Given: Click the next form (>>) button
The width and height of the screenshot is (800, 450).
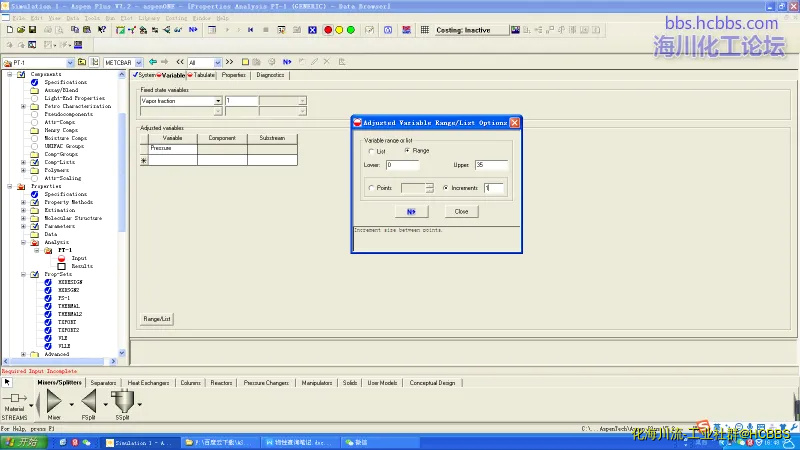Looking at the screenshot, I should tap(230, 62).
